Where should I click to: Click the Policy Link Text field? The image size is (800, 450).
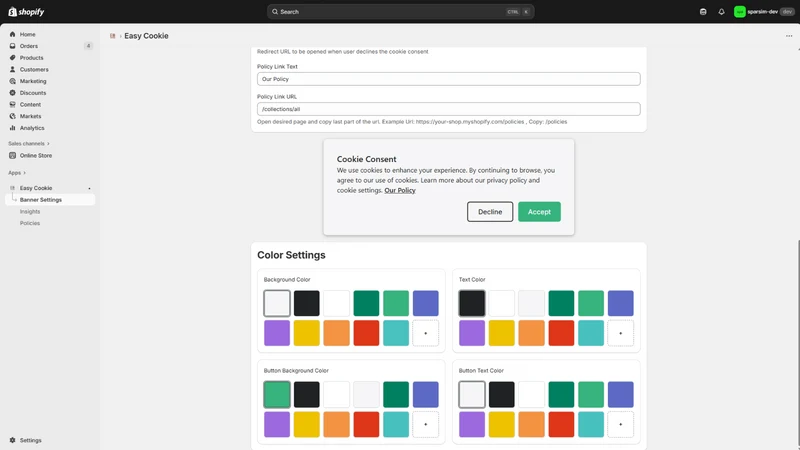[x=448, y=79]
